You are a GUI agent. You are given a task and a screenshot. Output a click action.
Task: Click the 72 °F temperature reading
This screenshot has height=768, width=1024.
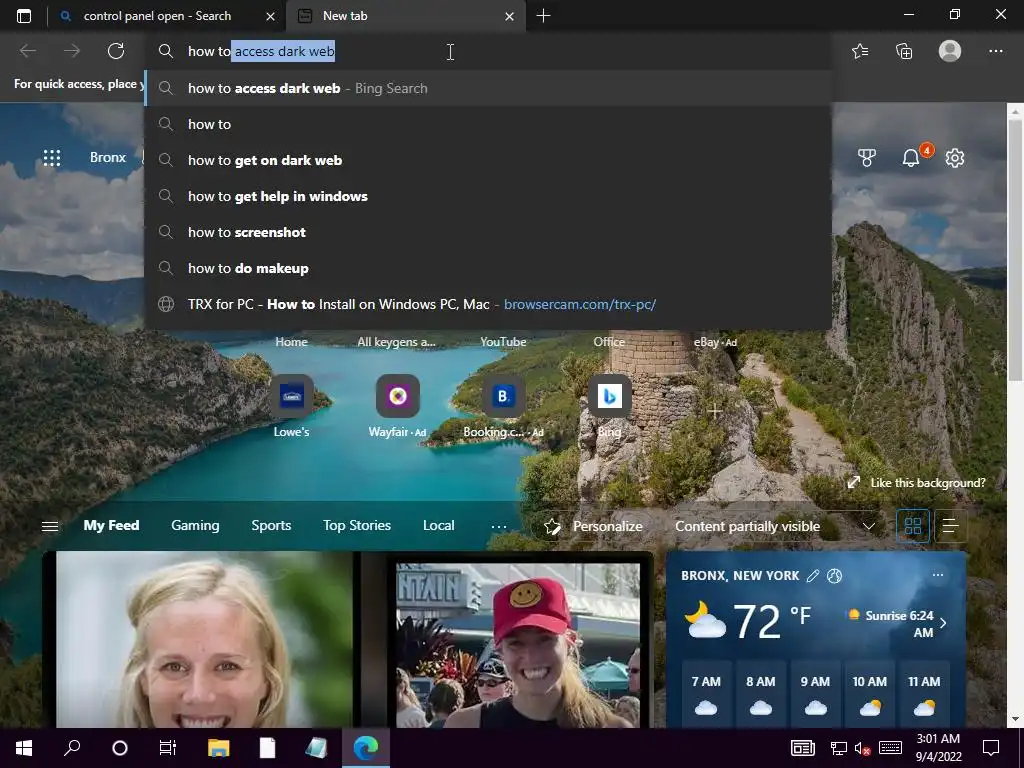tap(772, 620)
